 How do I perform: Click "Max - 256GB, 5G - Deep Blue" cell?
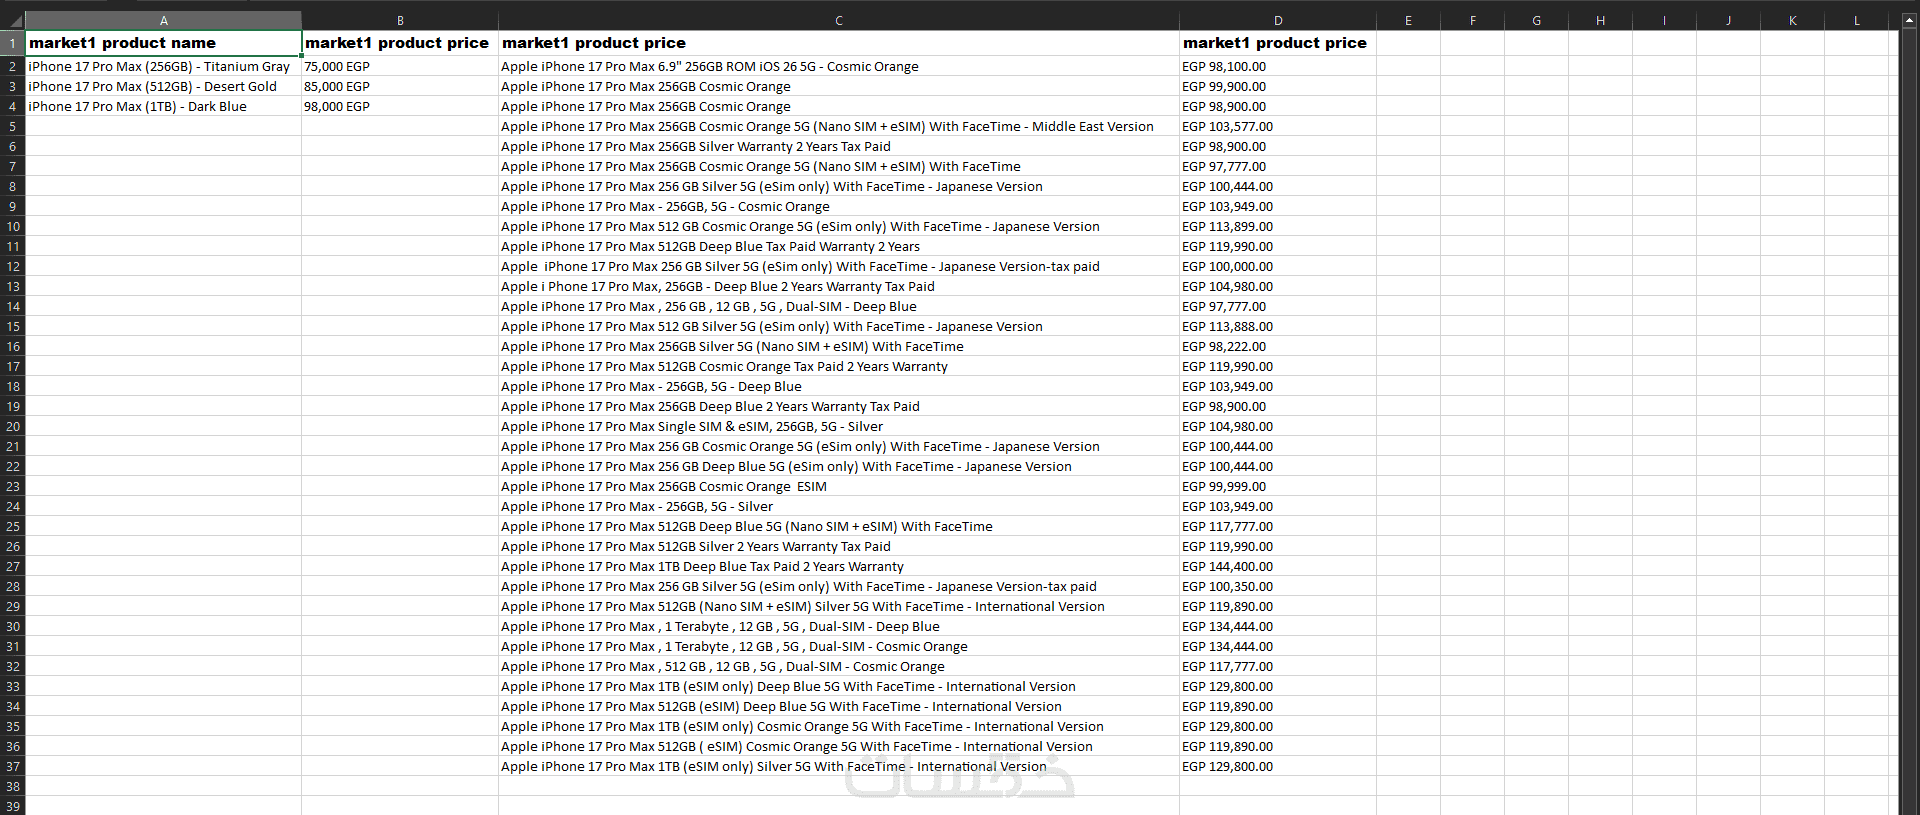pos(839,386)
